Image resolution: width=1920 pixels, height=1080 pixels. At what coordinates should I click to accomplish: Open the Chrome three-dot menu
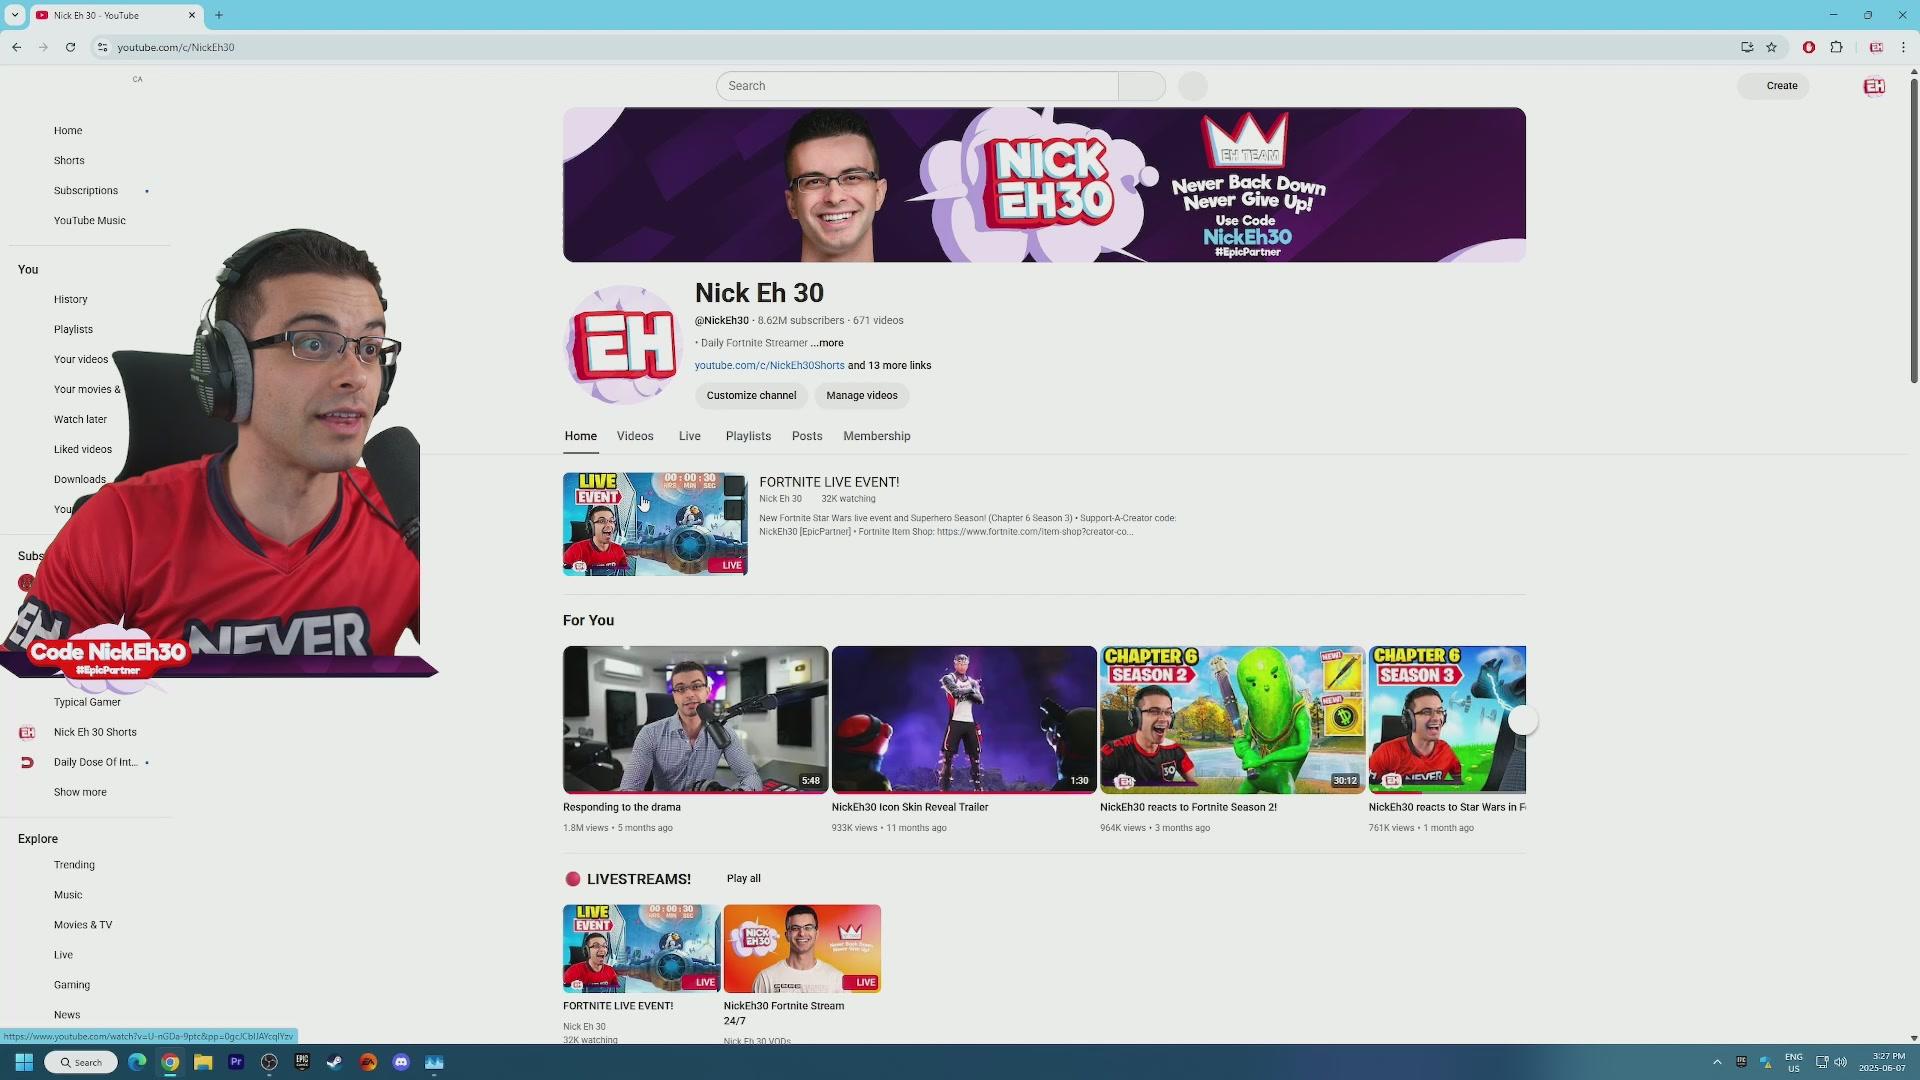point(1903,47)
